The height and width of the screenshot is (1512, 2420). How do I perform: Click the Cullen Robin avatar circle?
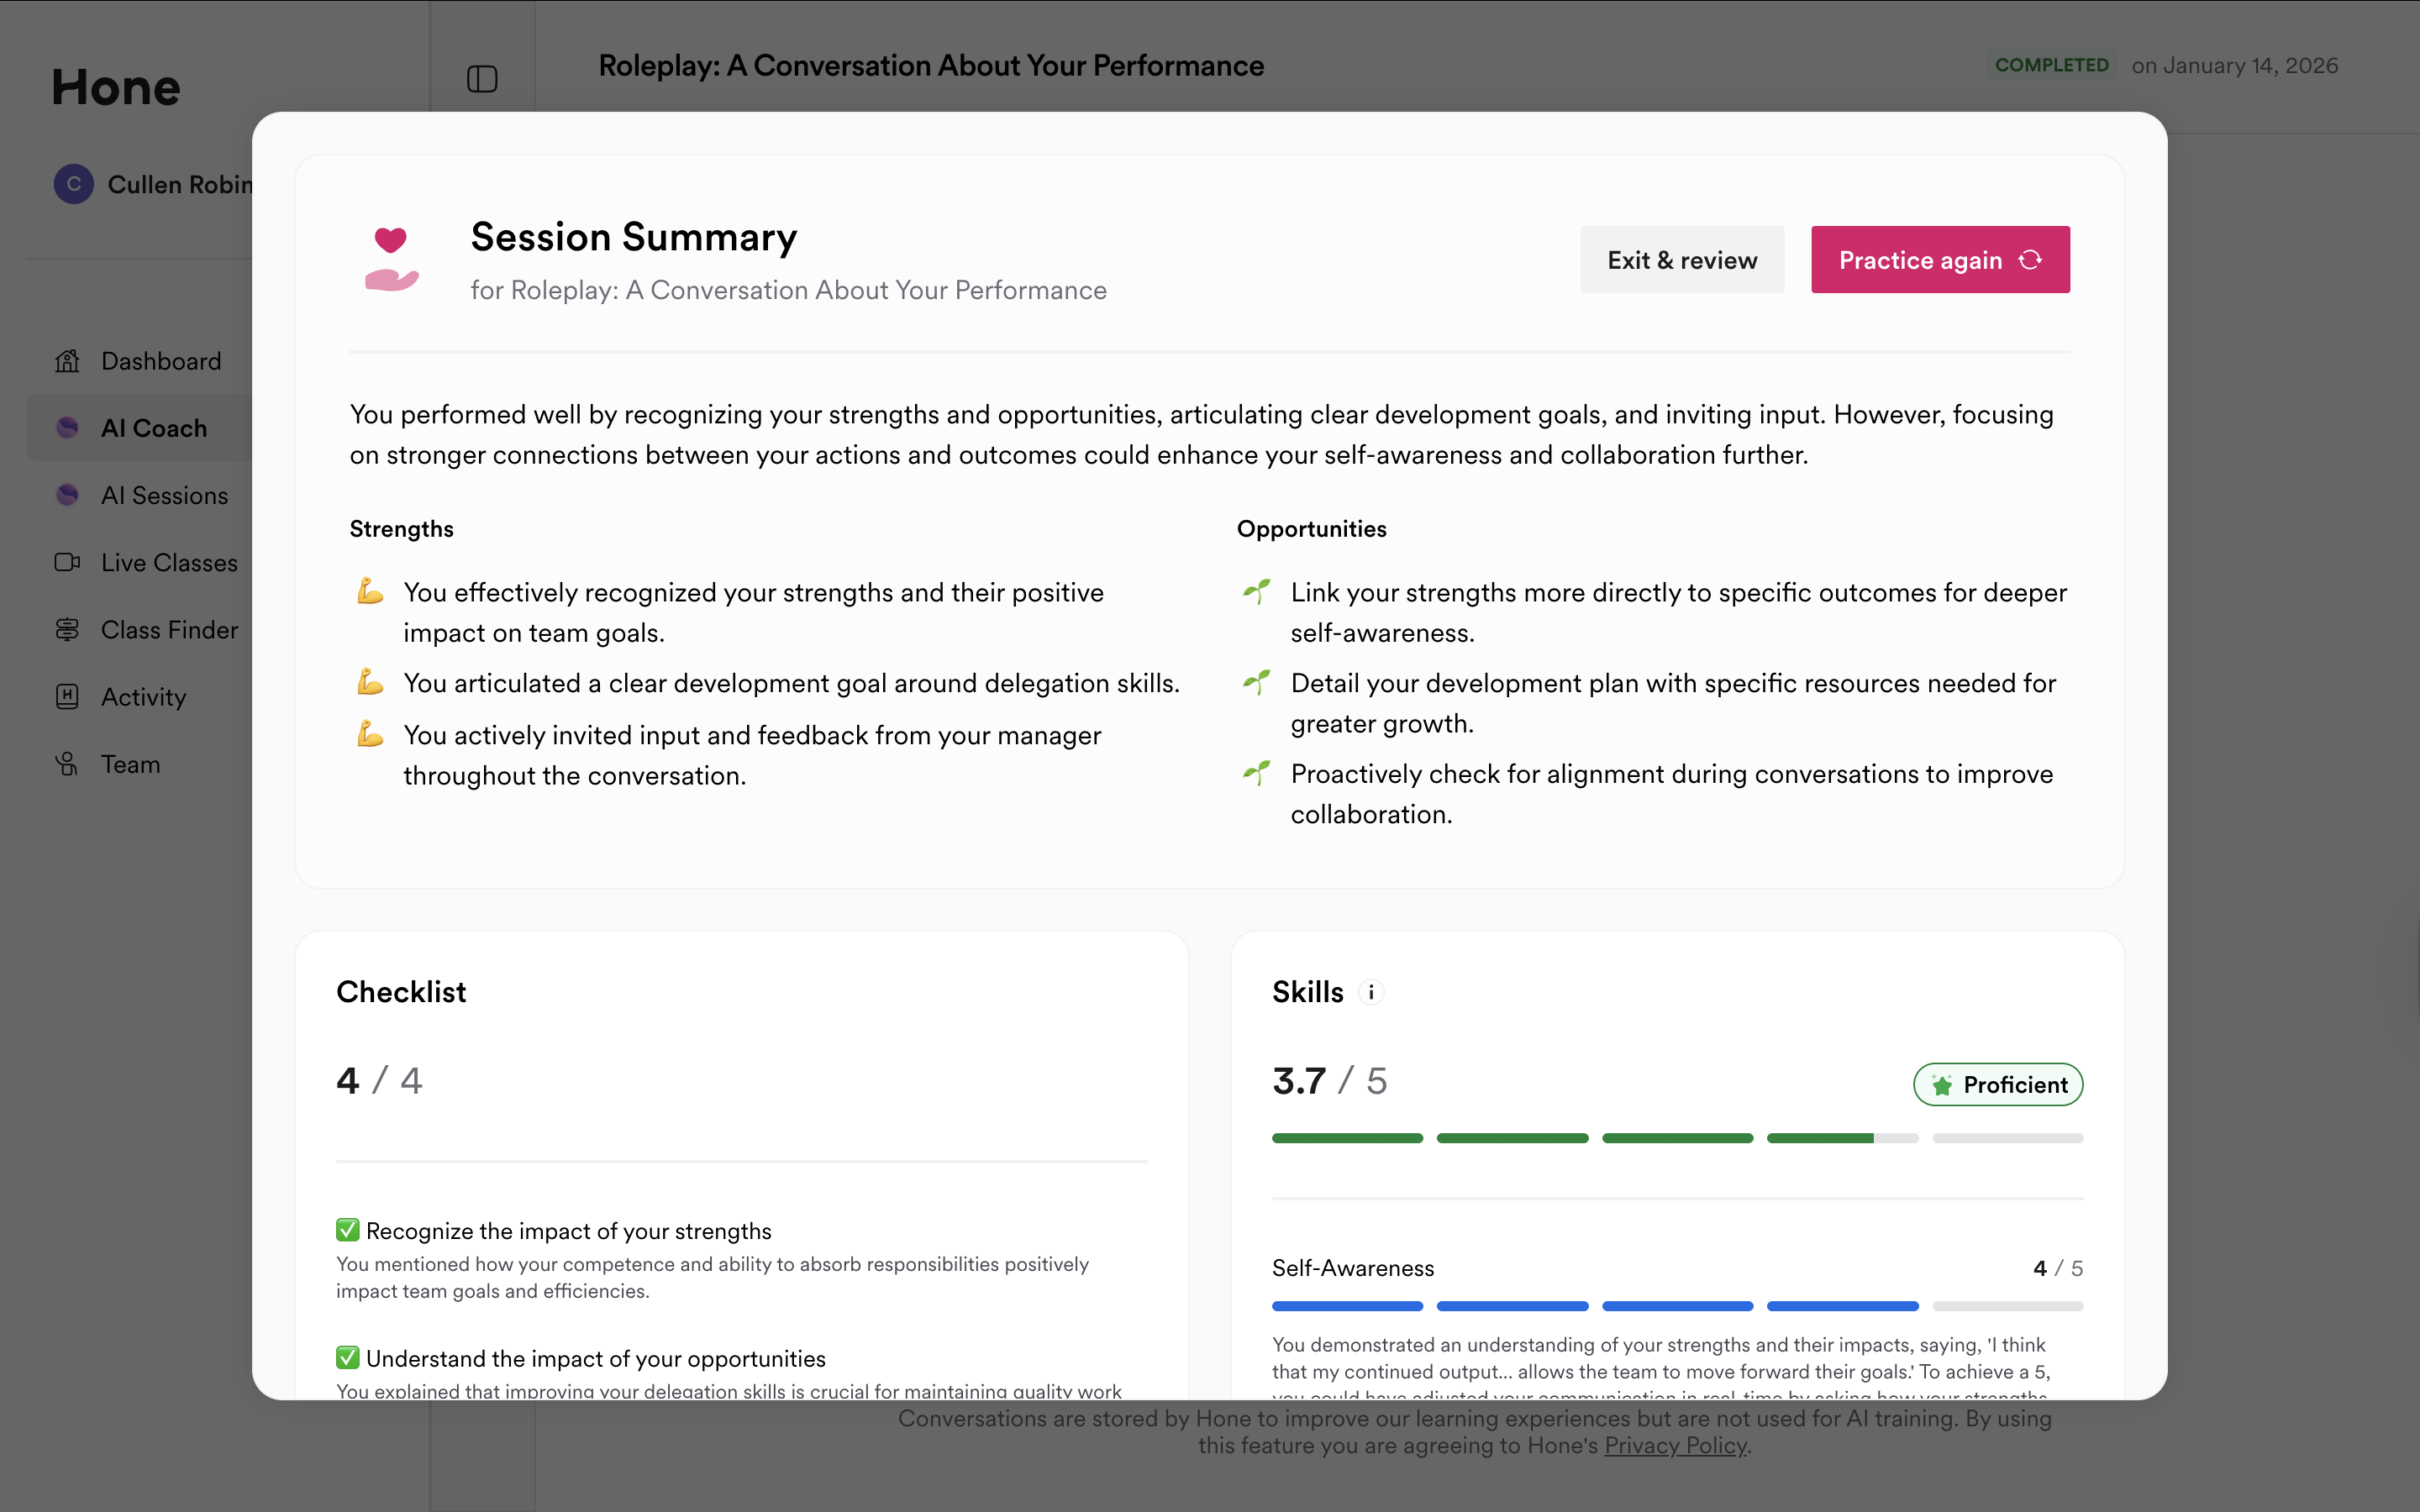pos(73,184)
